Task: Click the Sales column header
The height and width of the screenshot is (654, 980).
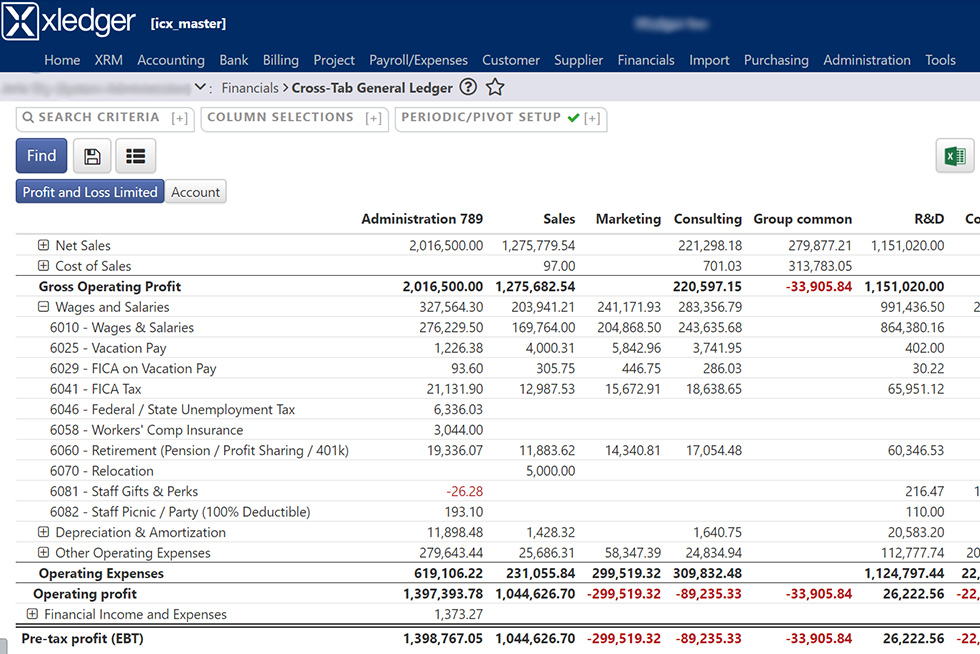Action: (x=559, y=219)
